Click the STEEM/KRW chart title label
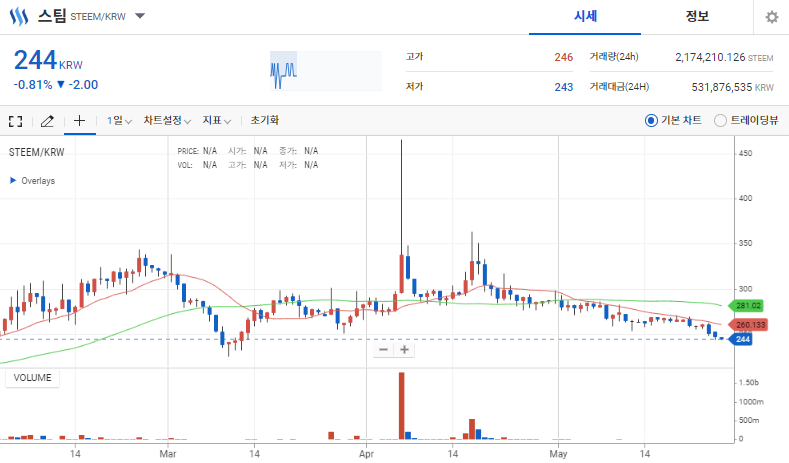 [36, 152]
